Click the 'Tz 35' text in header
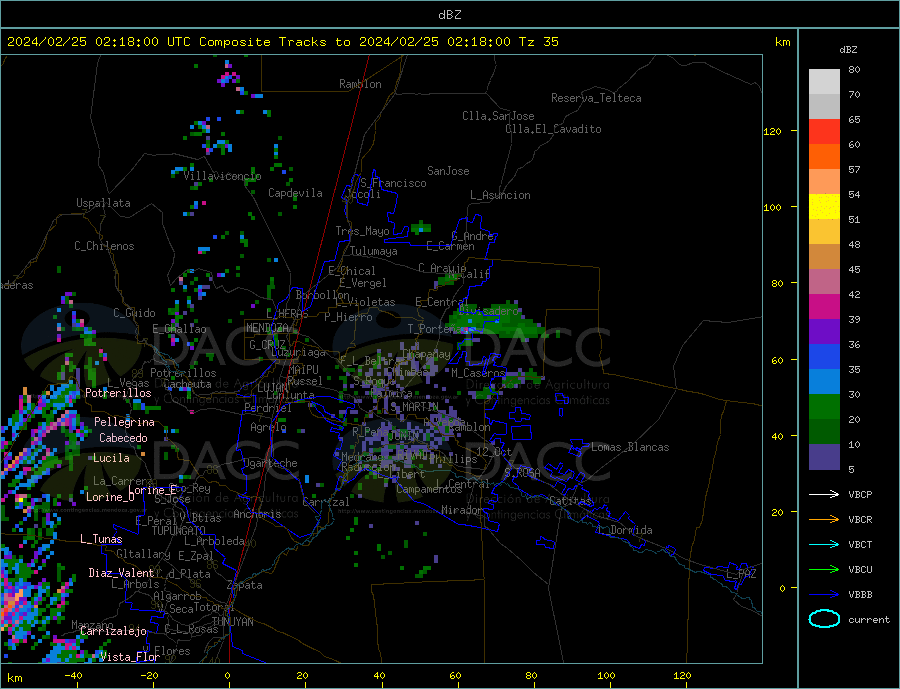Screen dimensions: 900x689 (x=538, y=42)
